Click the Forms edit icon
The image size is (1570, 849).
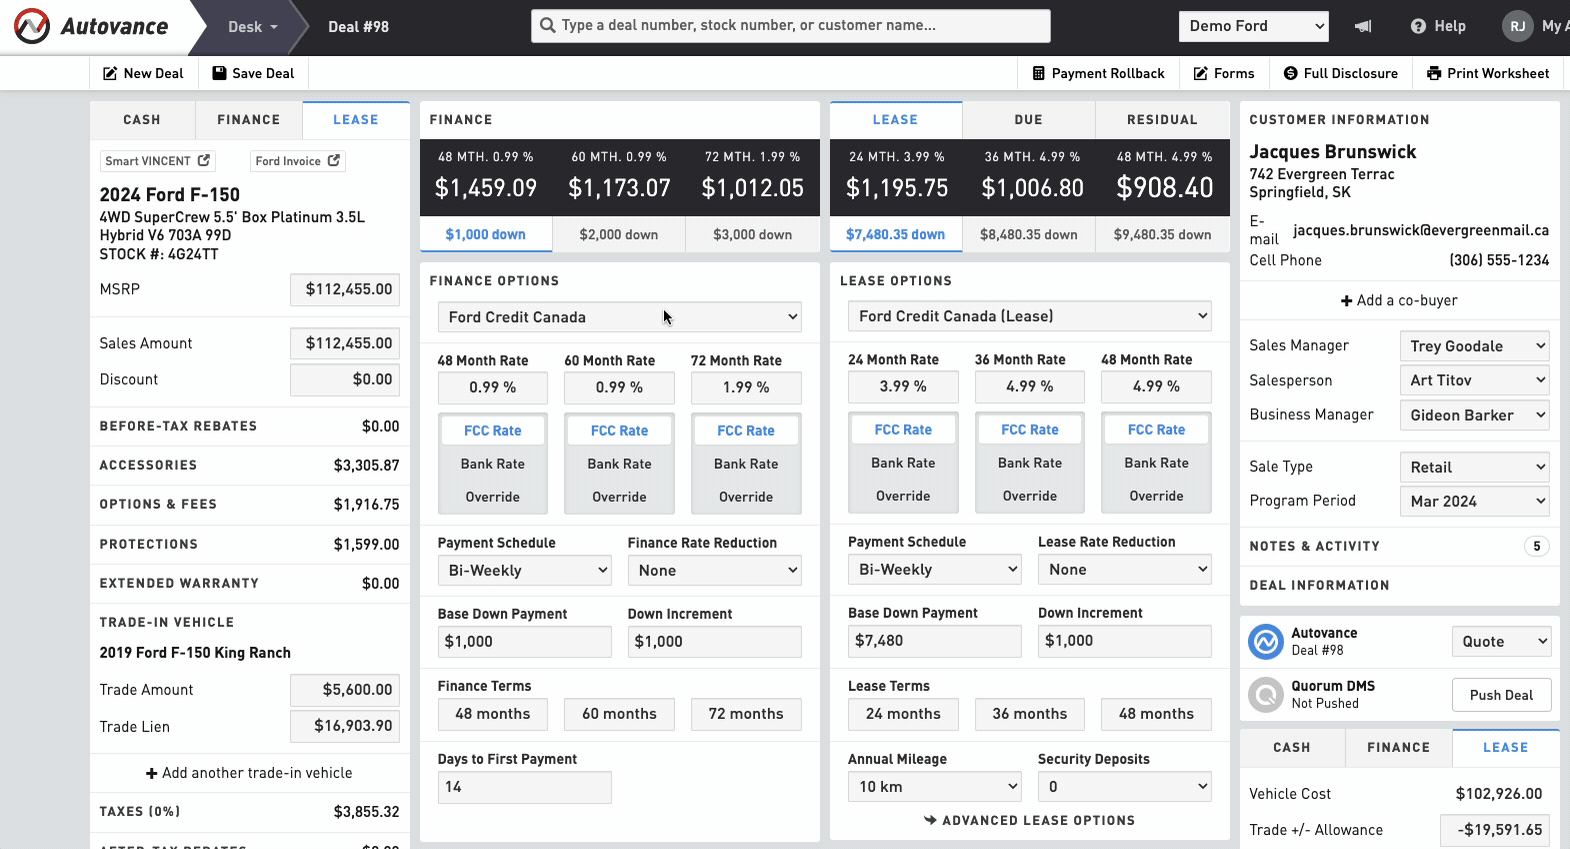(x=1201, y=73)
